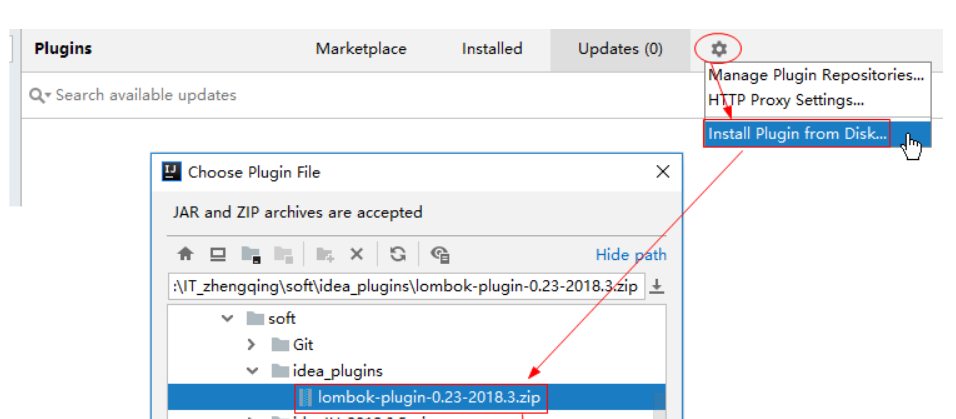Collapse the idea_plugins folder
The image size is (956, 419).
point(252,371)
